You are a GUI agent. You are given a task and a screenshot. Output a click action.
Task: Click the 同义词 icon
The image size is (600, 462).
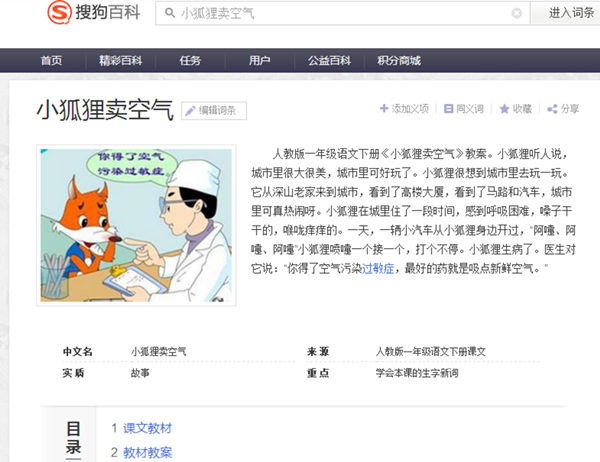tap(448, 109)
